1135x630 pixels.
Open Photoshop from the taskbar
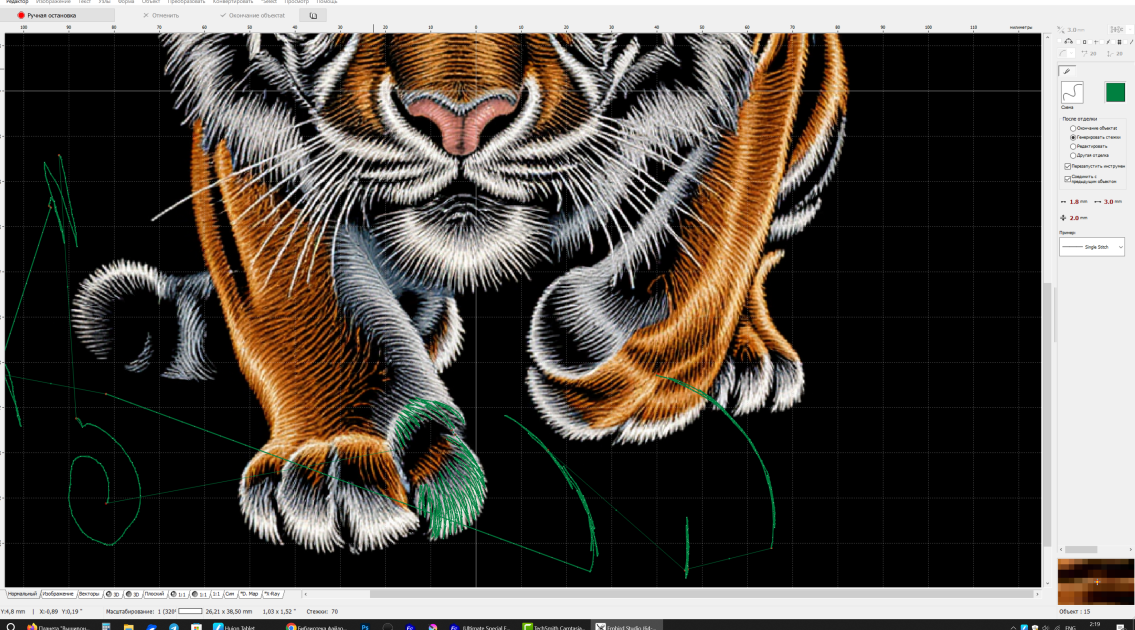(x=366, y=626)
